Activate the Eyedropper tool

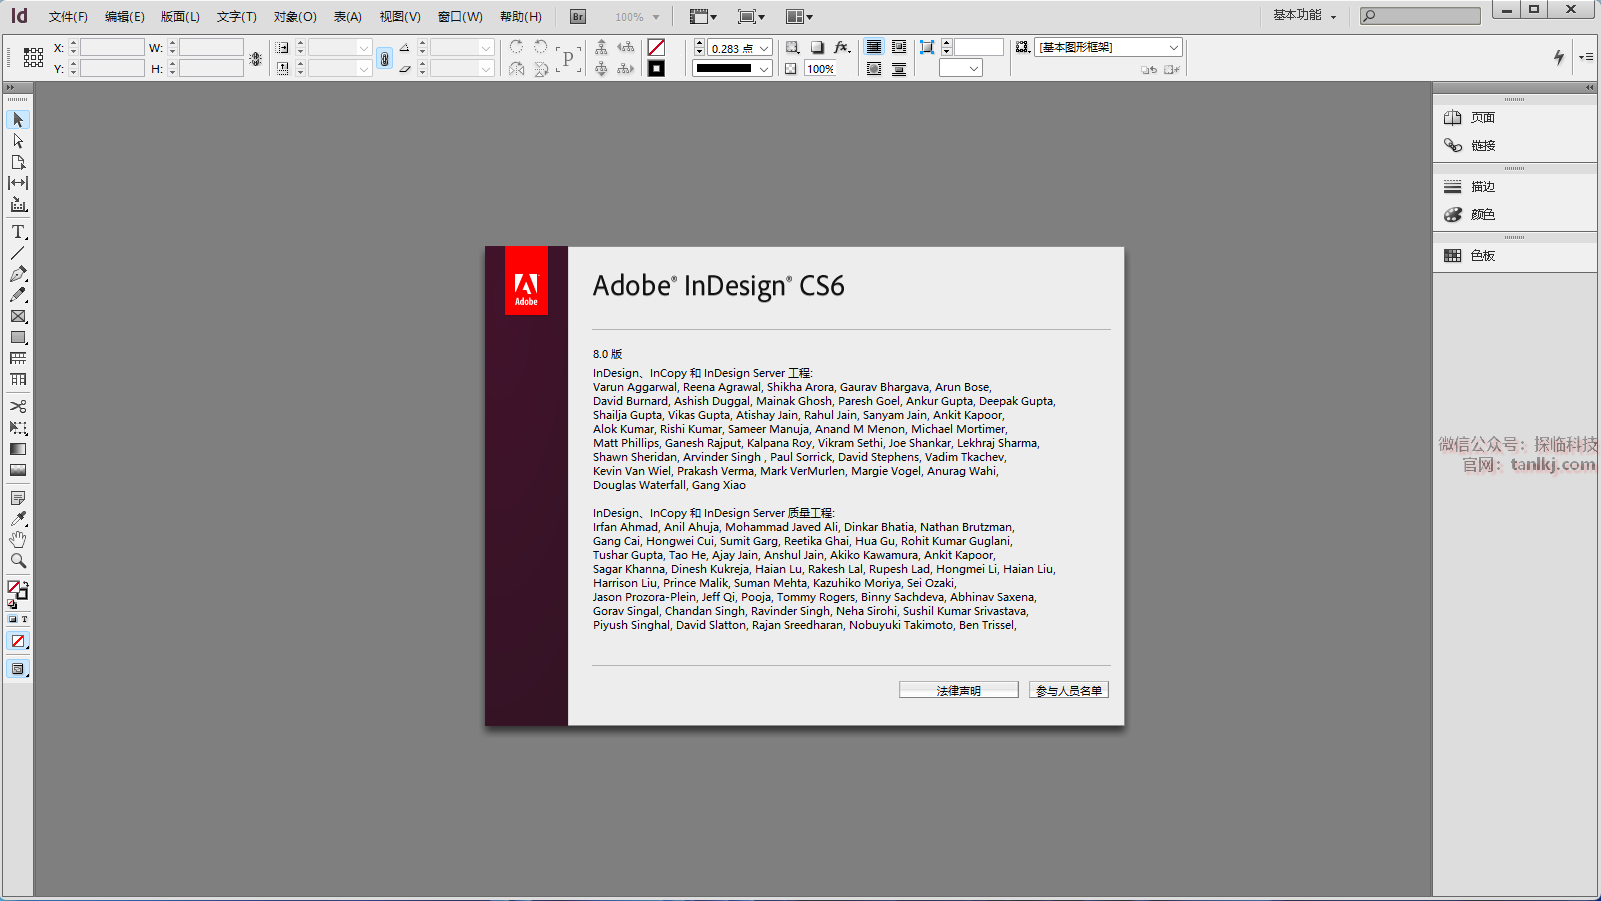(18, 519)
